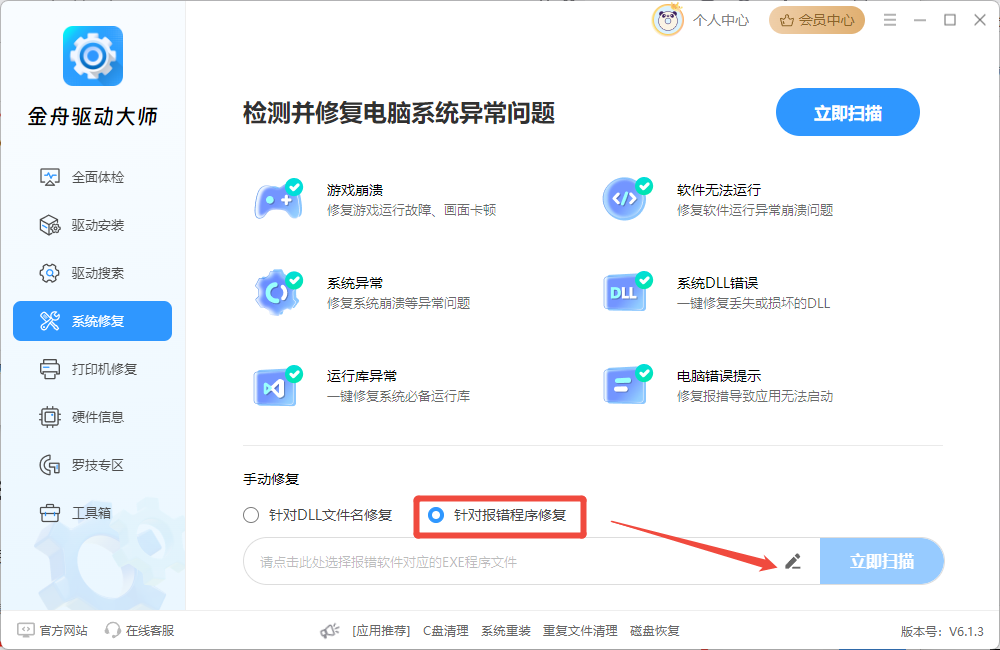Click the 工具箱 toolbox icon
Screen dimensions: 1000x650
tap(50, 513)
